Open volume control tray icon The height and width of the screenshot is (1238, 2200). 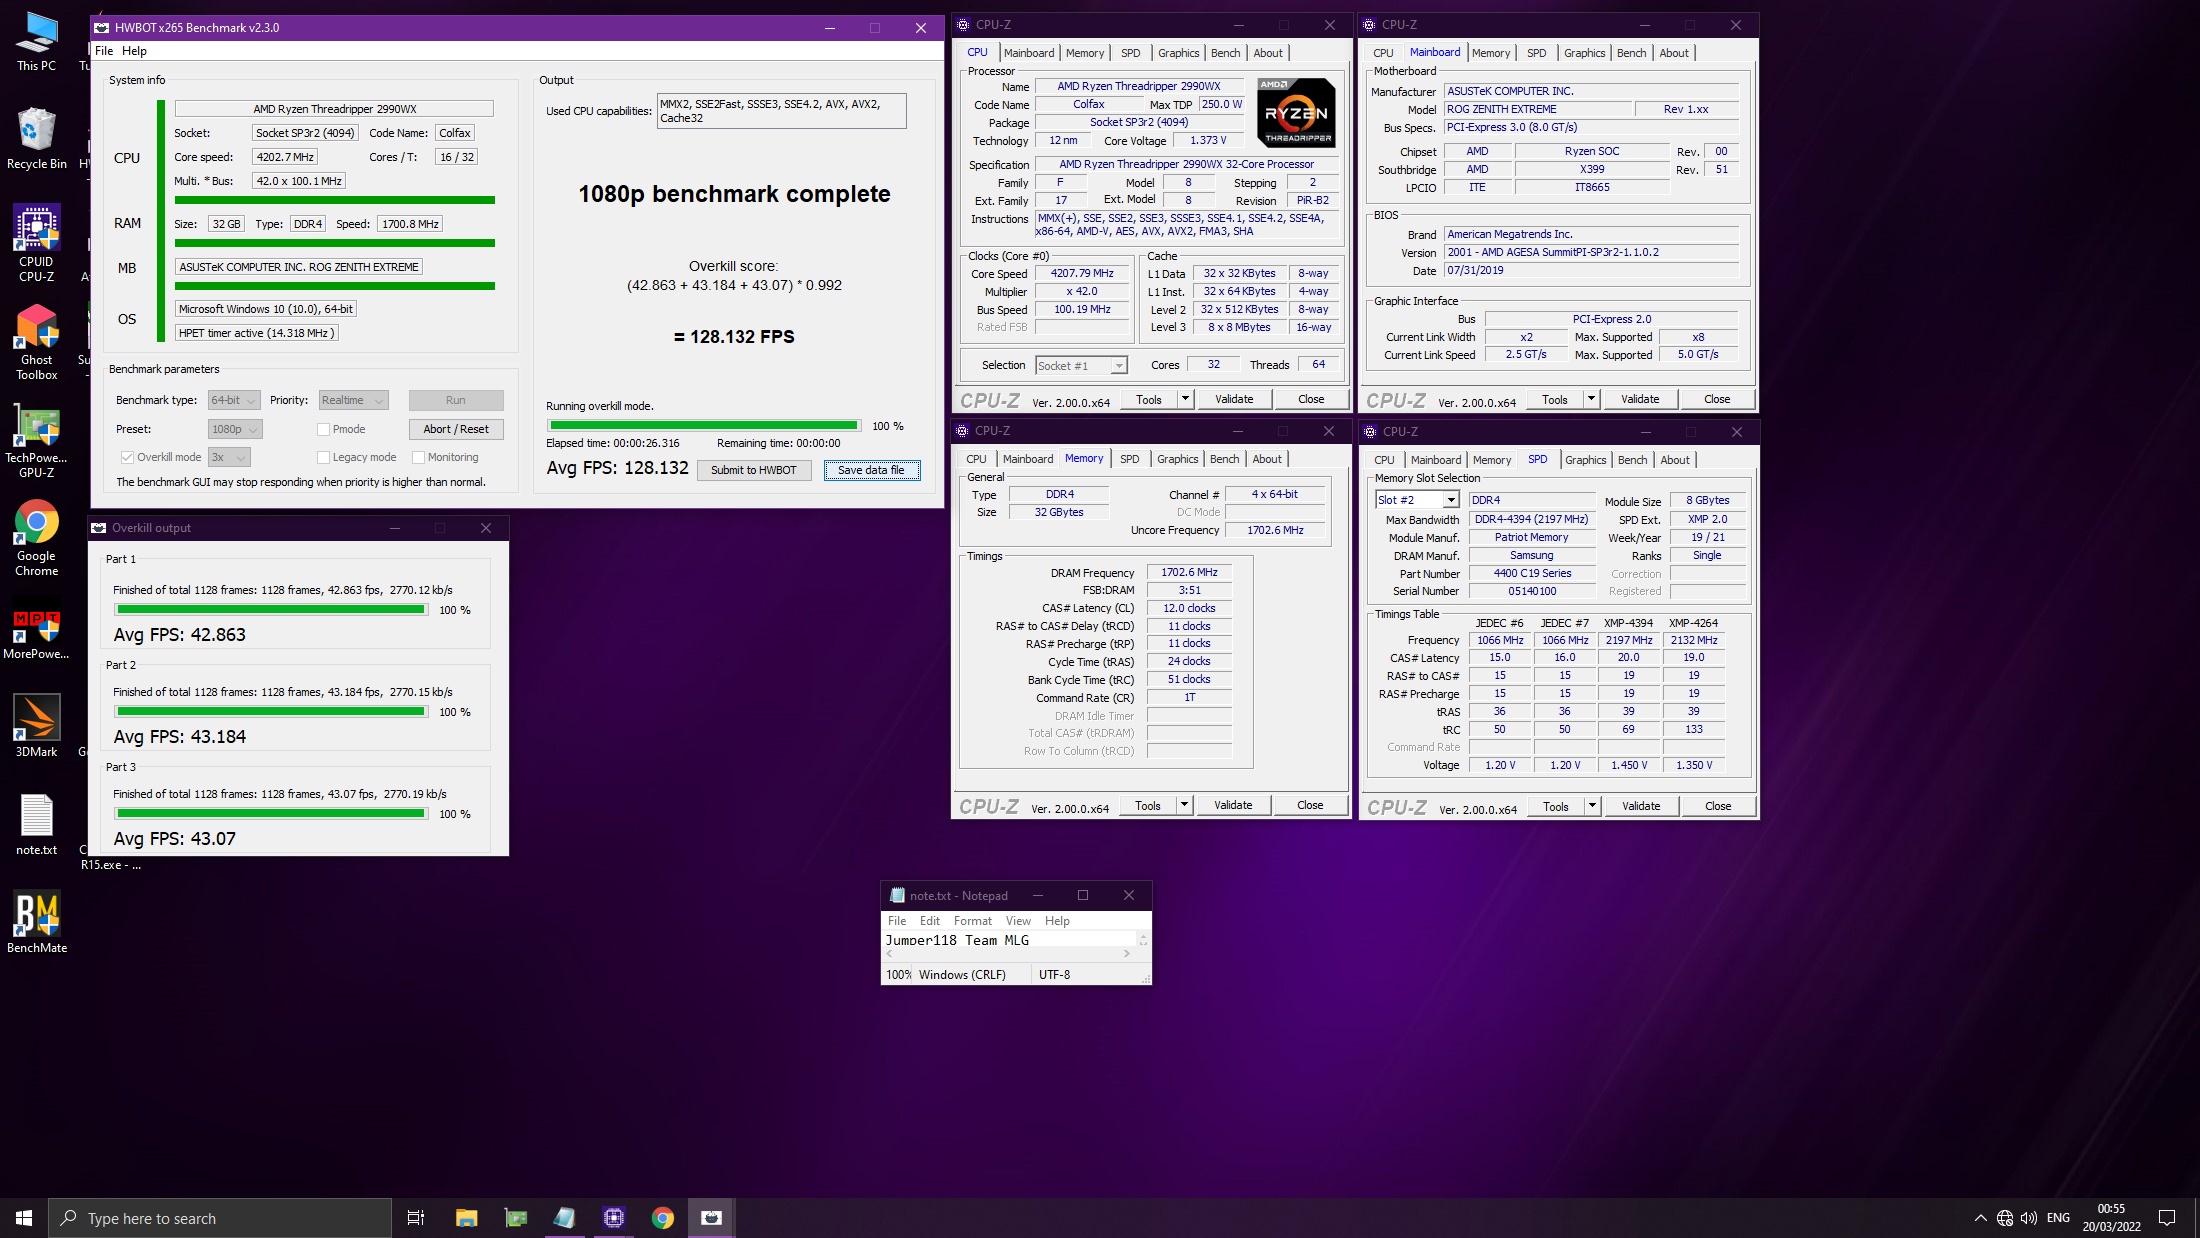tap(2028, 1217)
